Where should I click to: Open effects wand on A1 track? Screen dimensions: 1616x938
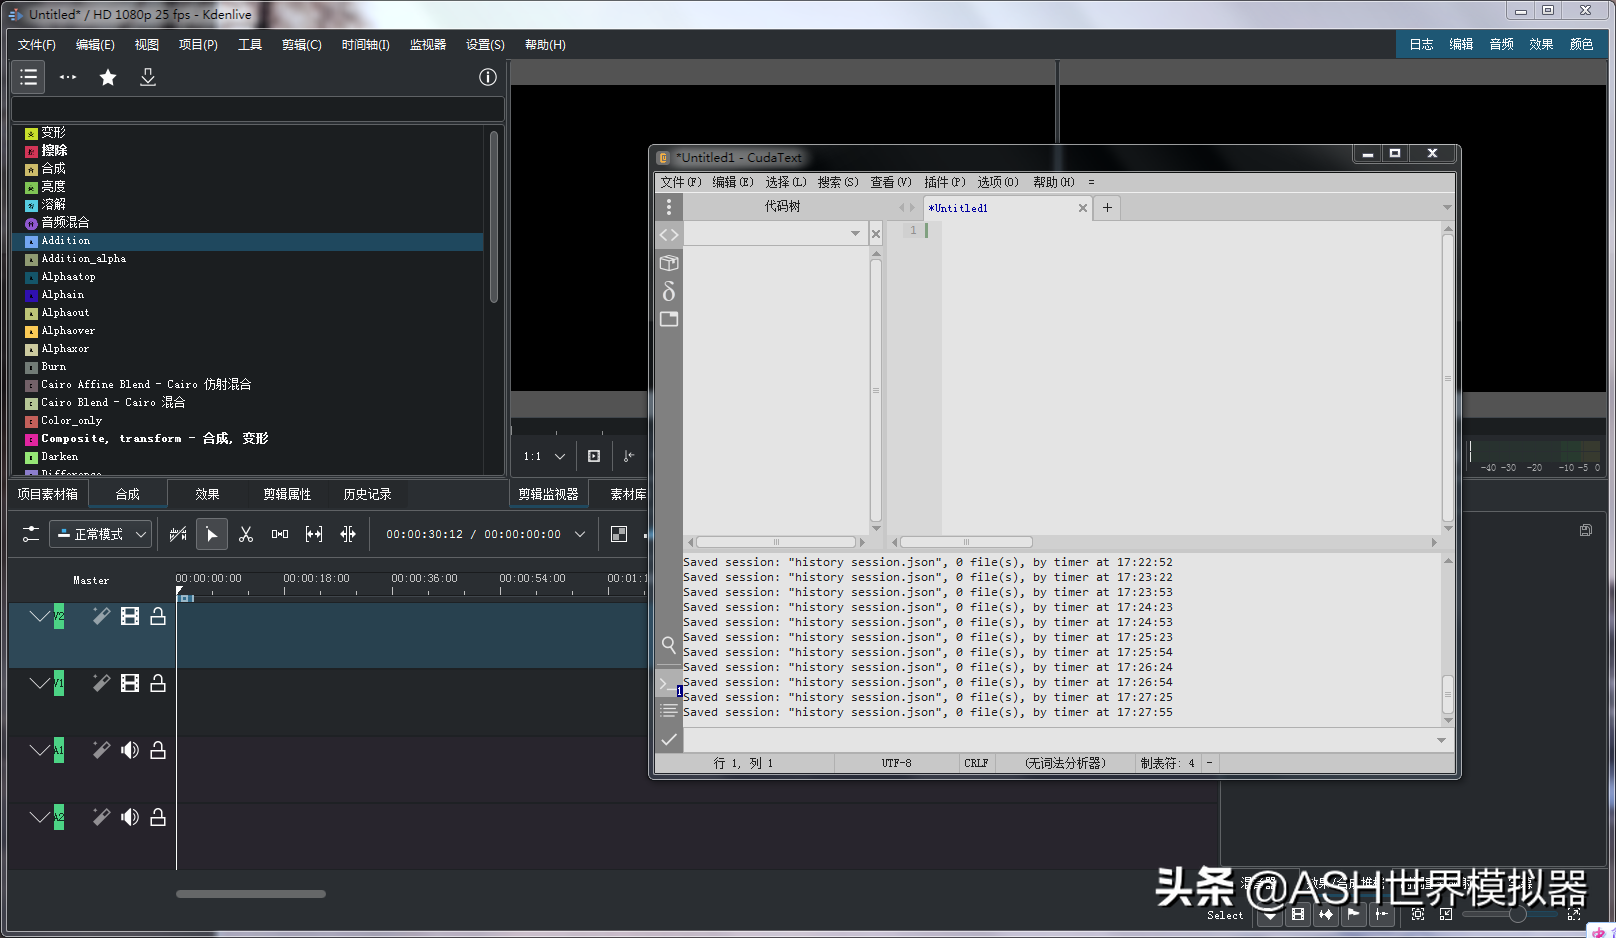click(101, 750)
